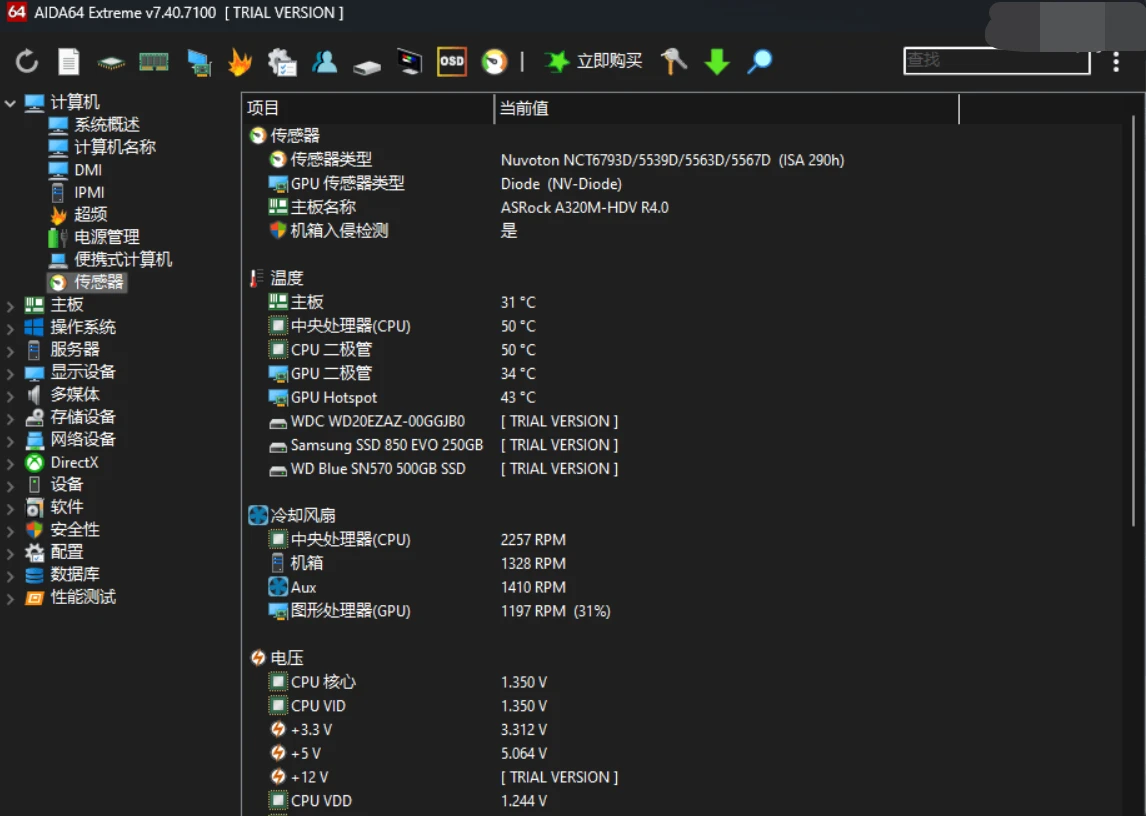This screenshot has height=816, width=1146.
Task: Select the WD Blue SN570 row
Action: (x=683, y=469)
